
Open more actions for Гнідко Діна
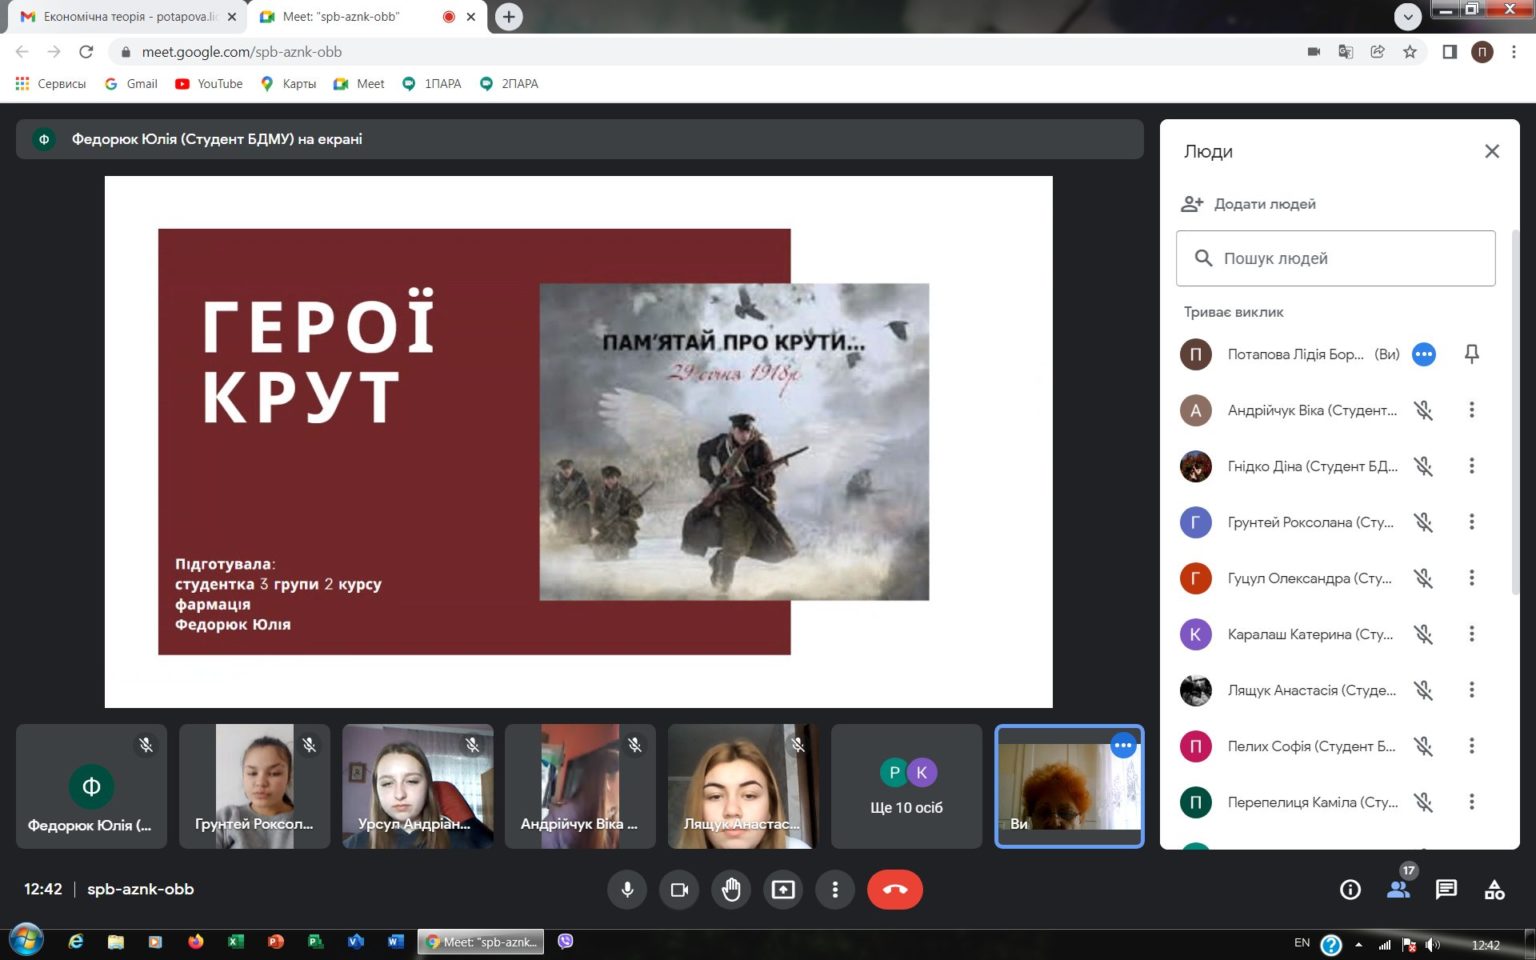pos(1471,466)
